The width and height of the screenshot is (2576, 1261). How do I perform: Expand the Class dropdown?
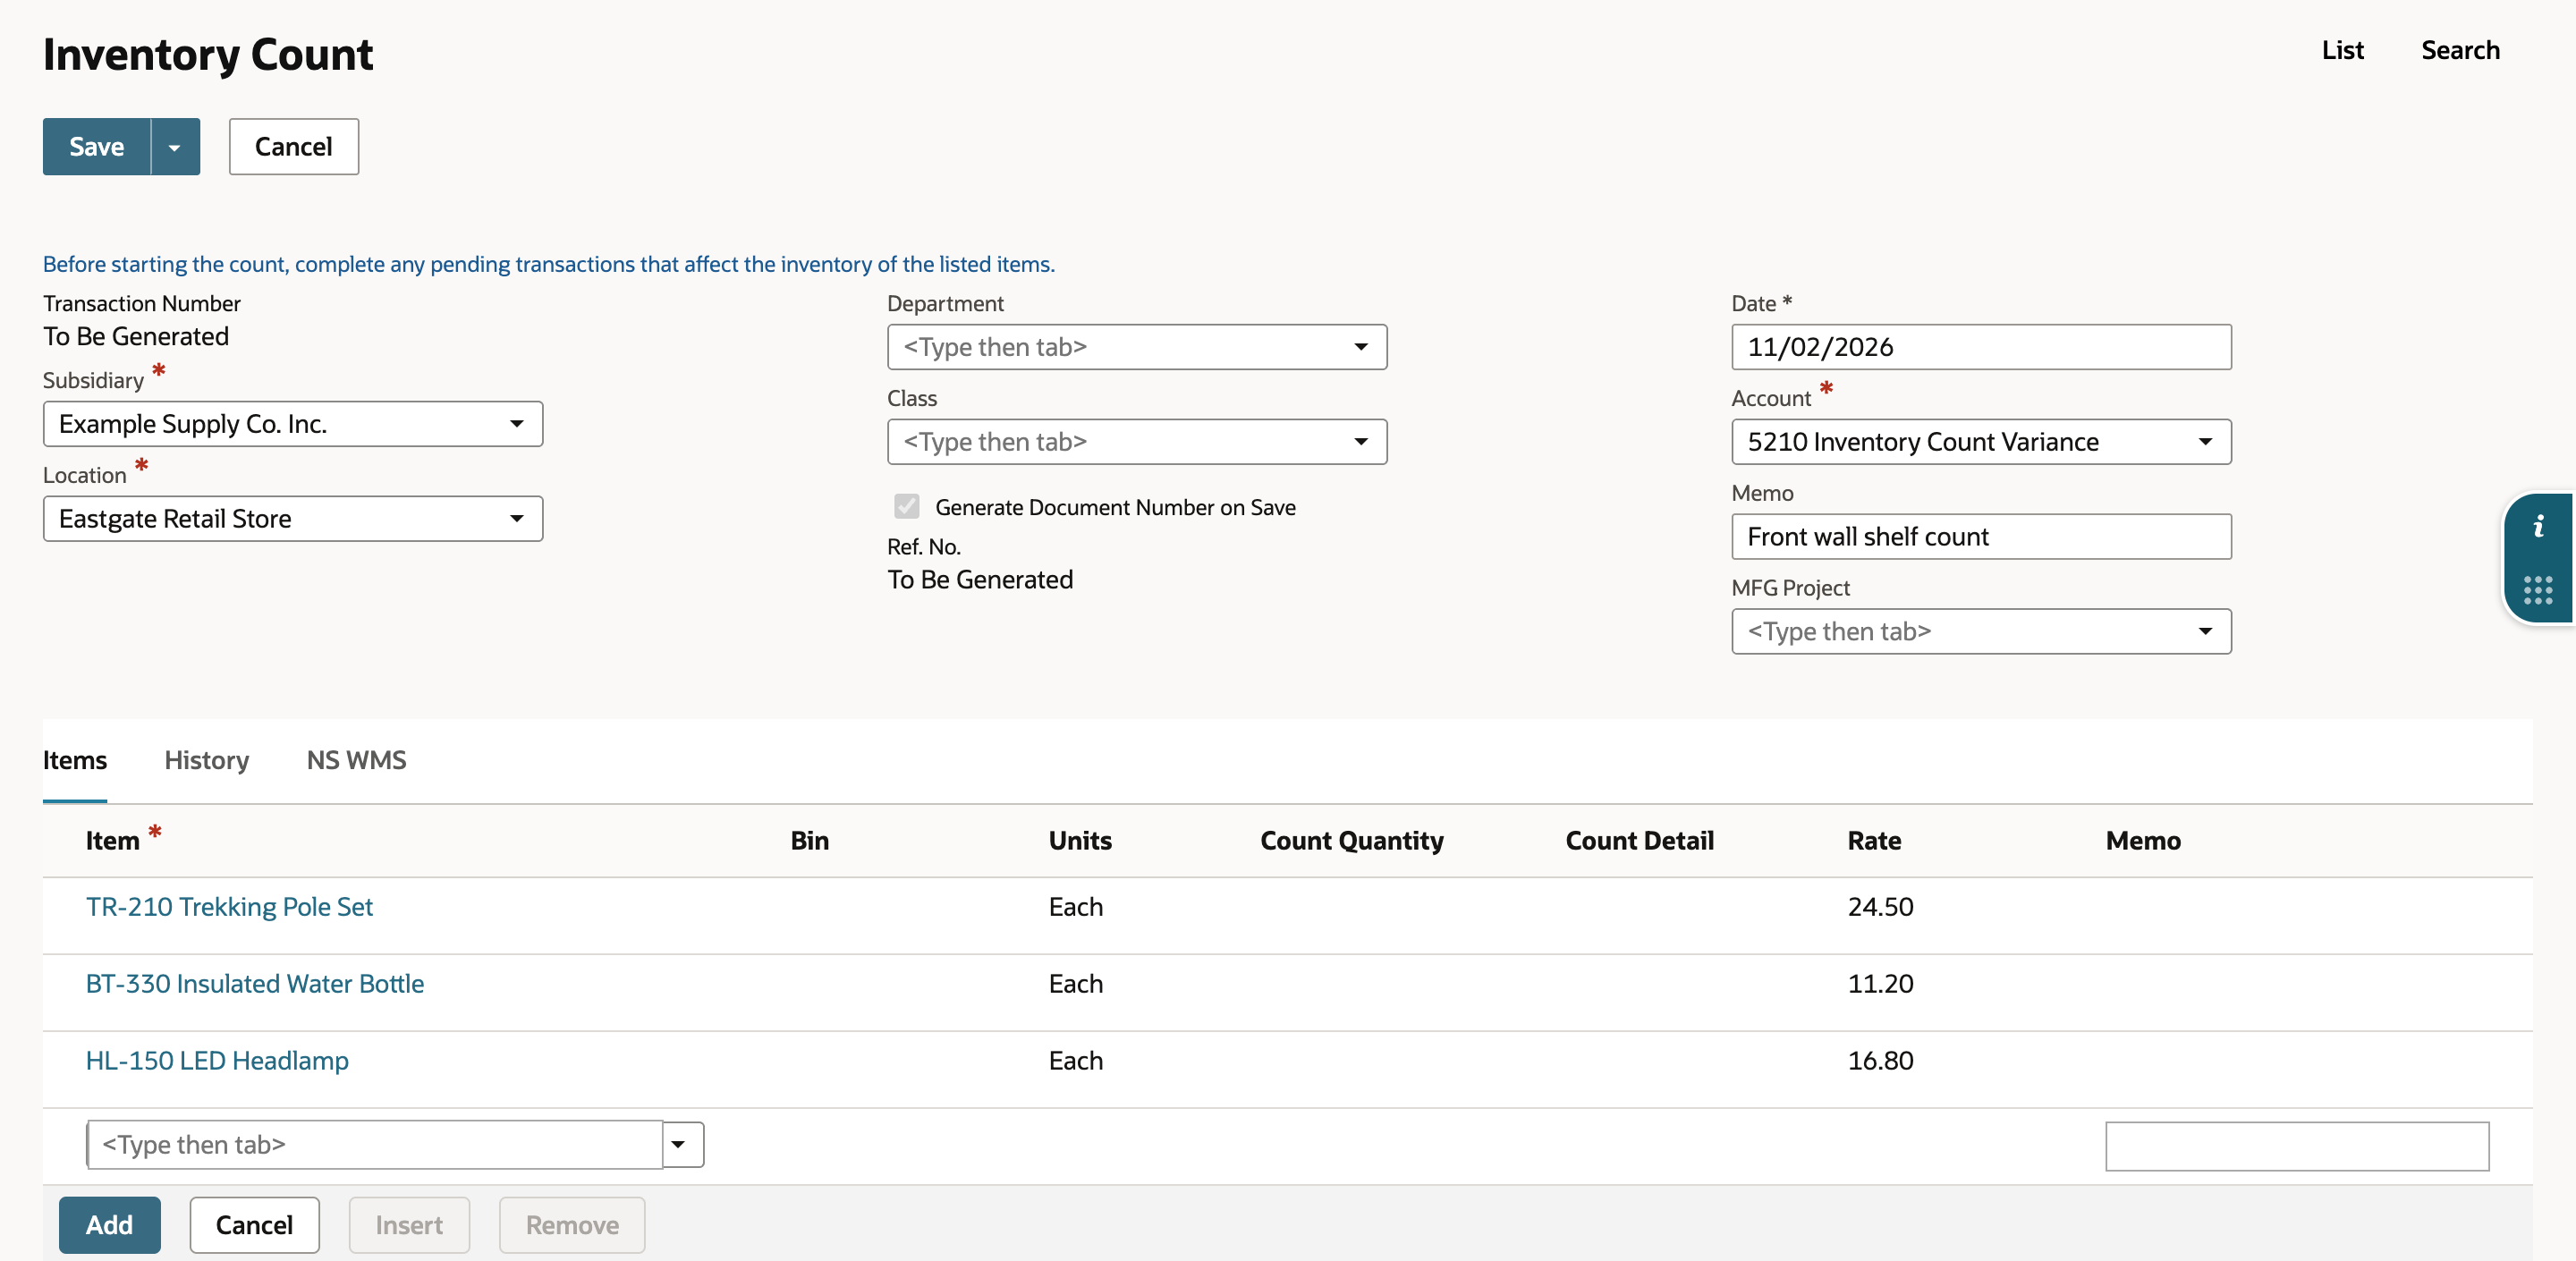(1361, 442)
